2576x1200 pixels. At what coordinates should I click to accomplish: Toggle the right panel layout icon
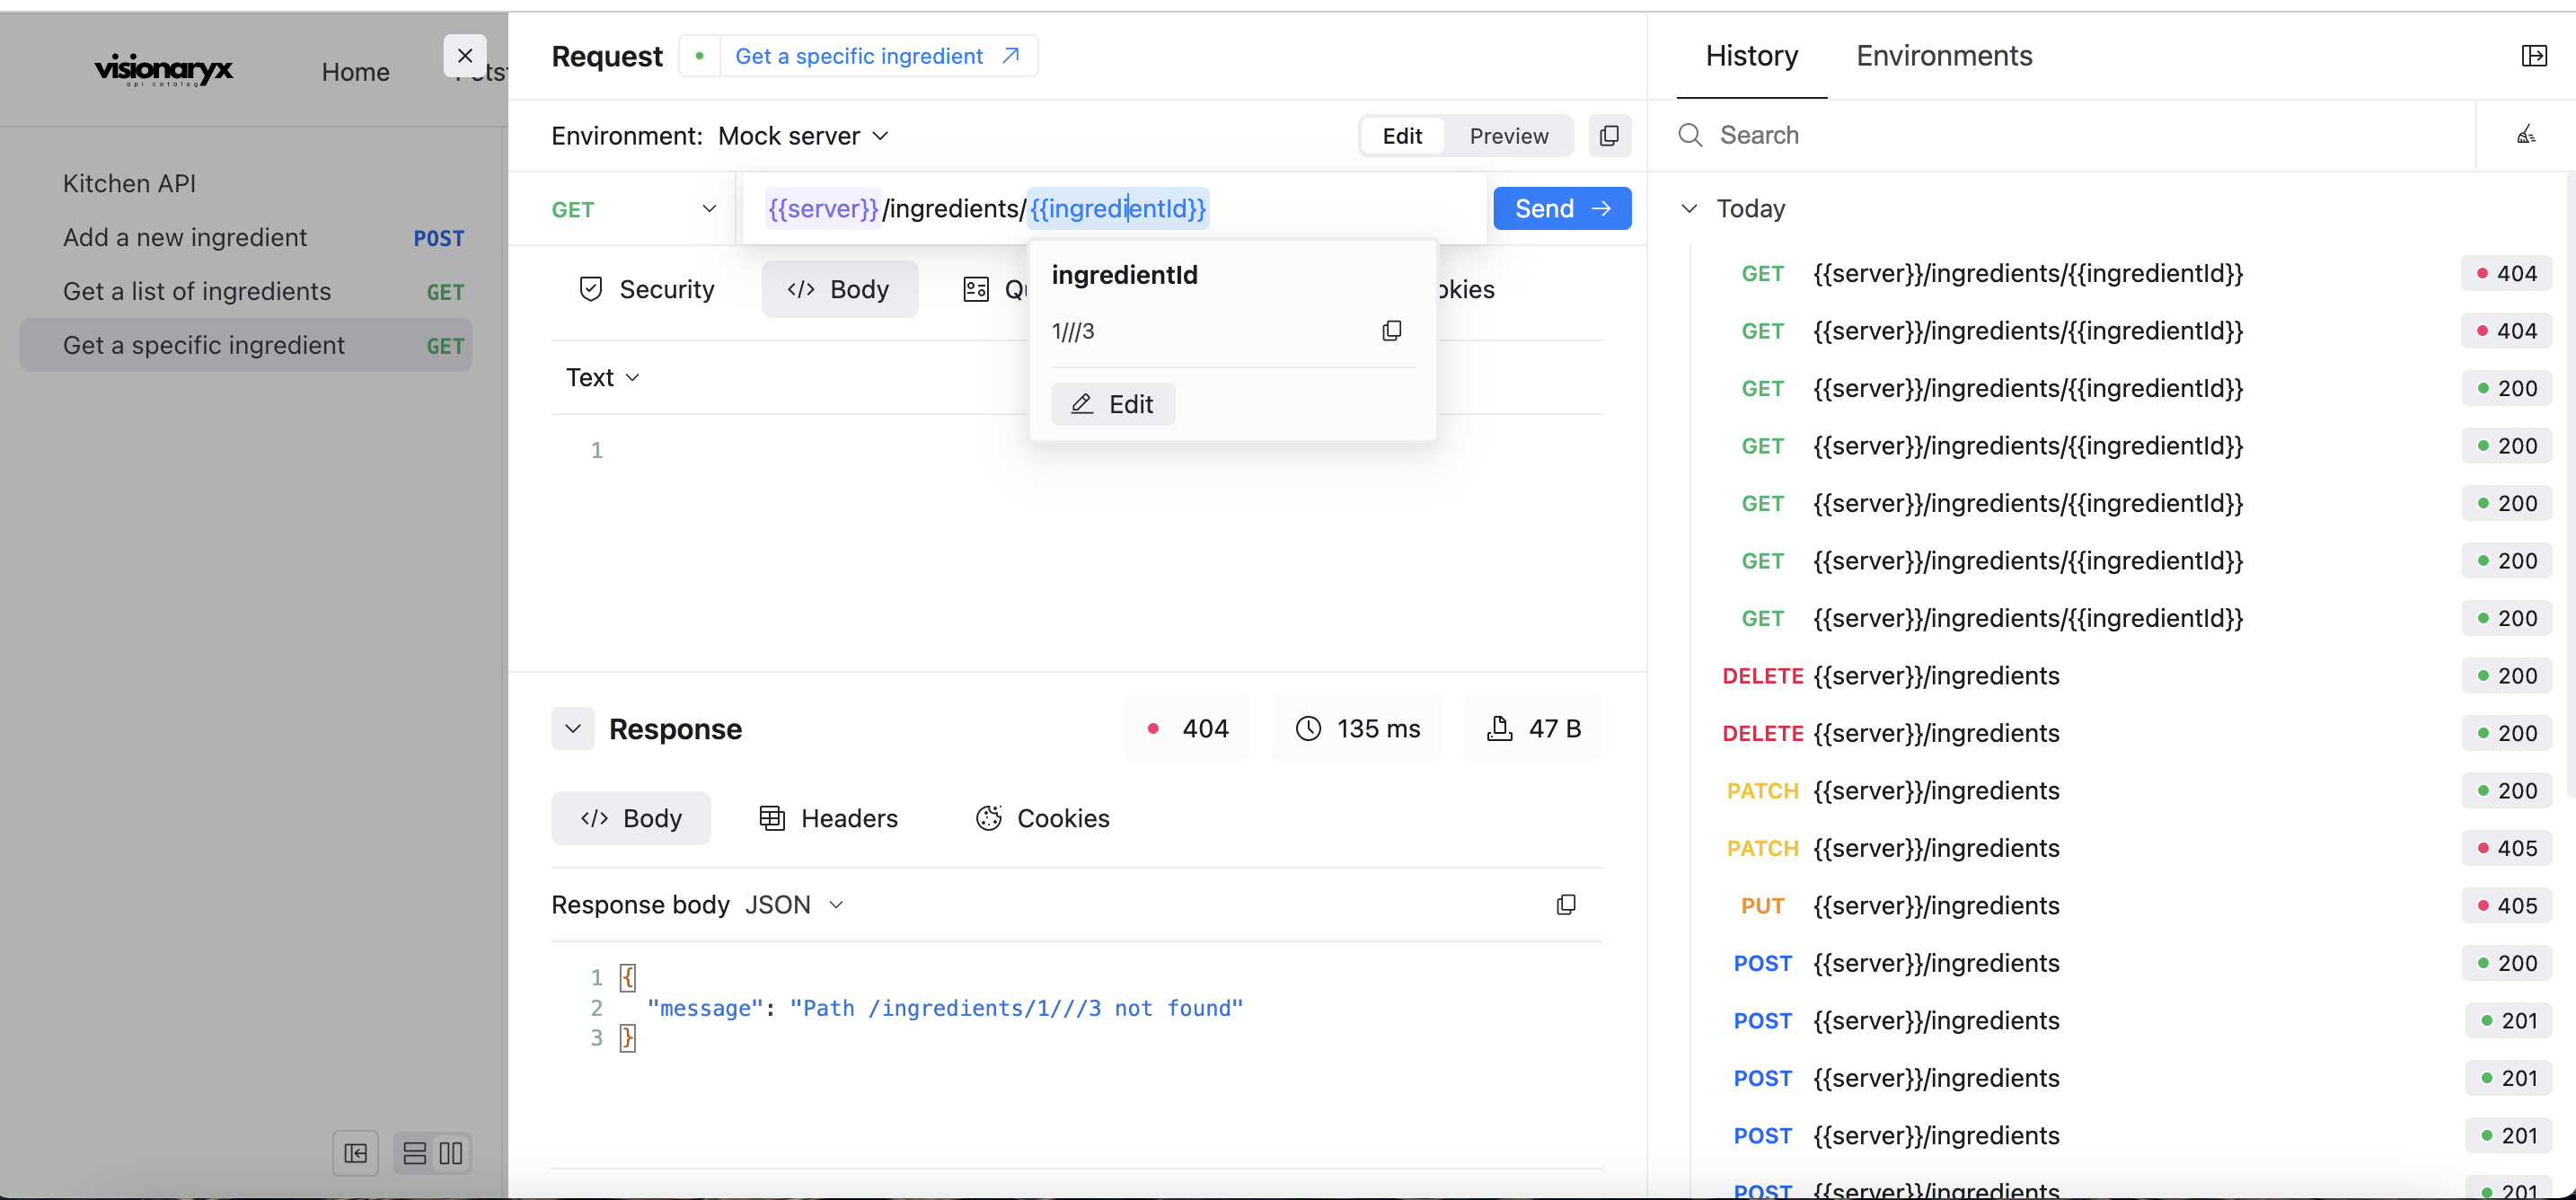2533,56
